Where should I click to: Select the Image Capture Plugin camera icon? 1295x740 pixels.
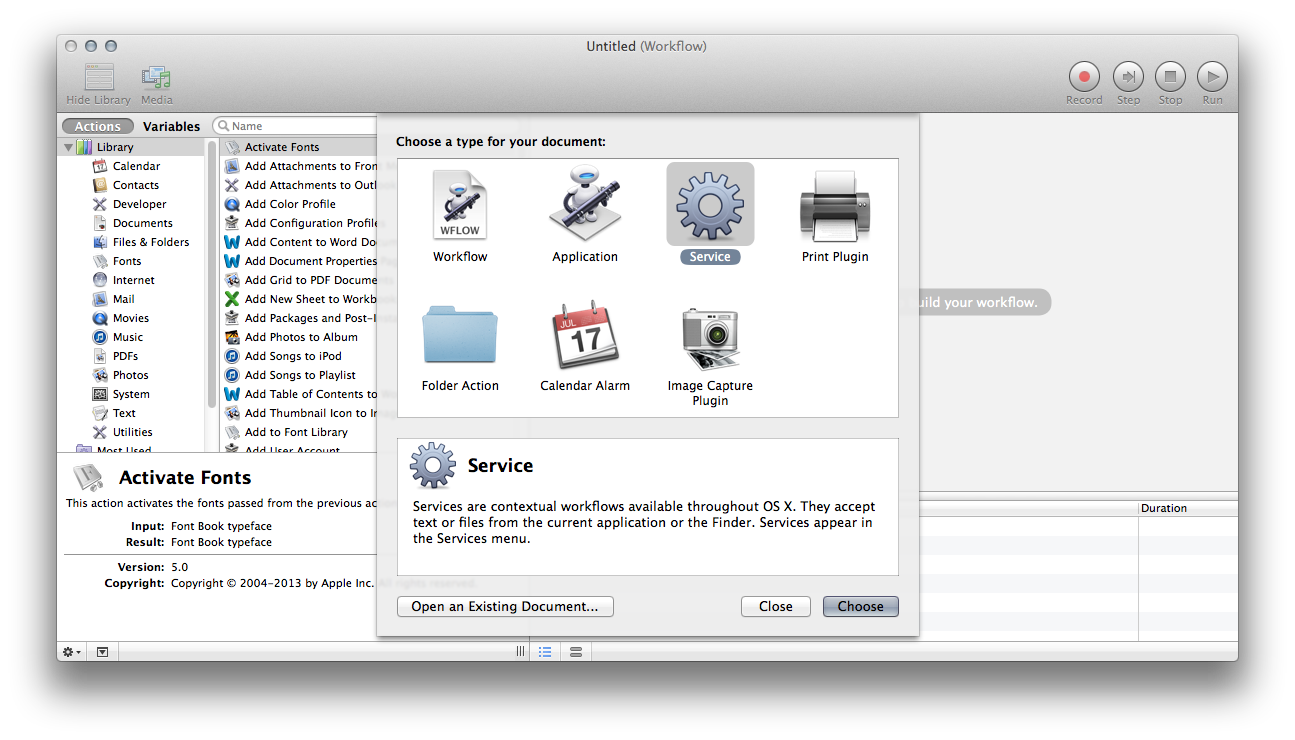pyautogui.click(x=710, y=338)
